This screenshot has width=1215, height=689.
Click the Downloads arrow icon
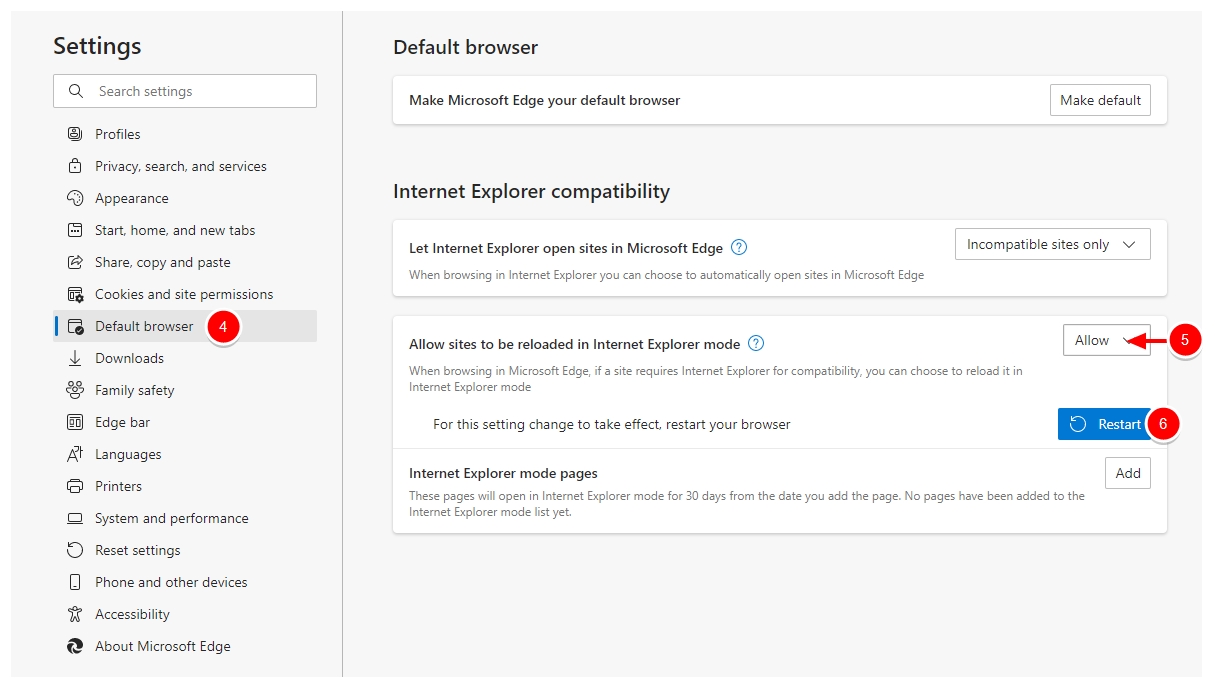[75, 358]
